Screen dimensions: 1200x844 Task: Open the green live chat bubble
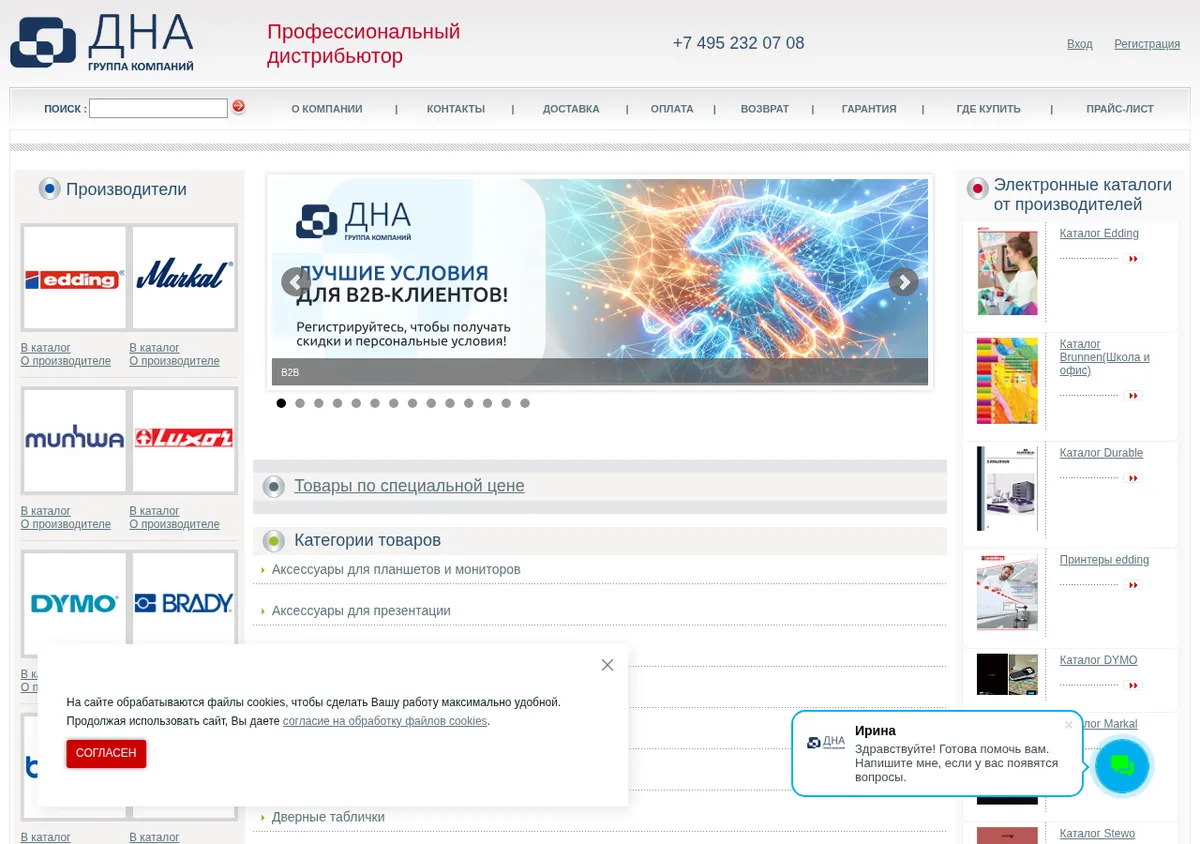coord(1122,766)
